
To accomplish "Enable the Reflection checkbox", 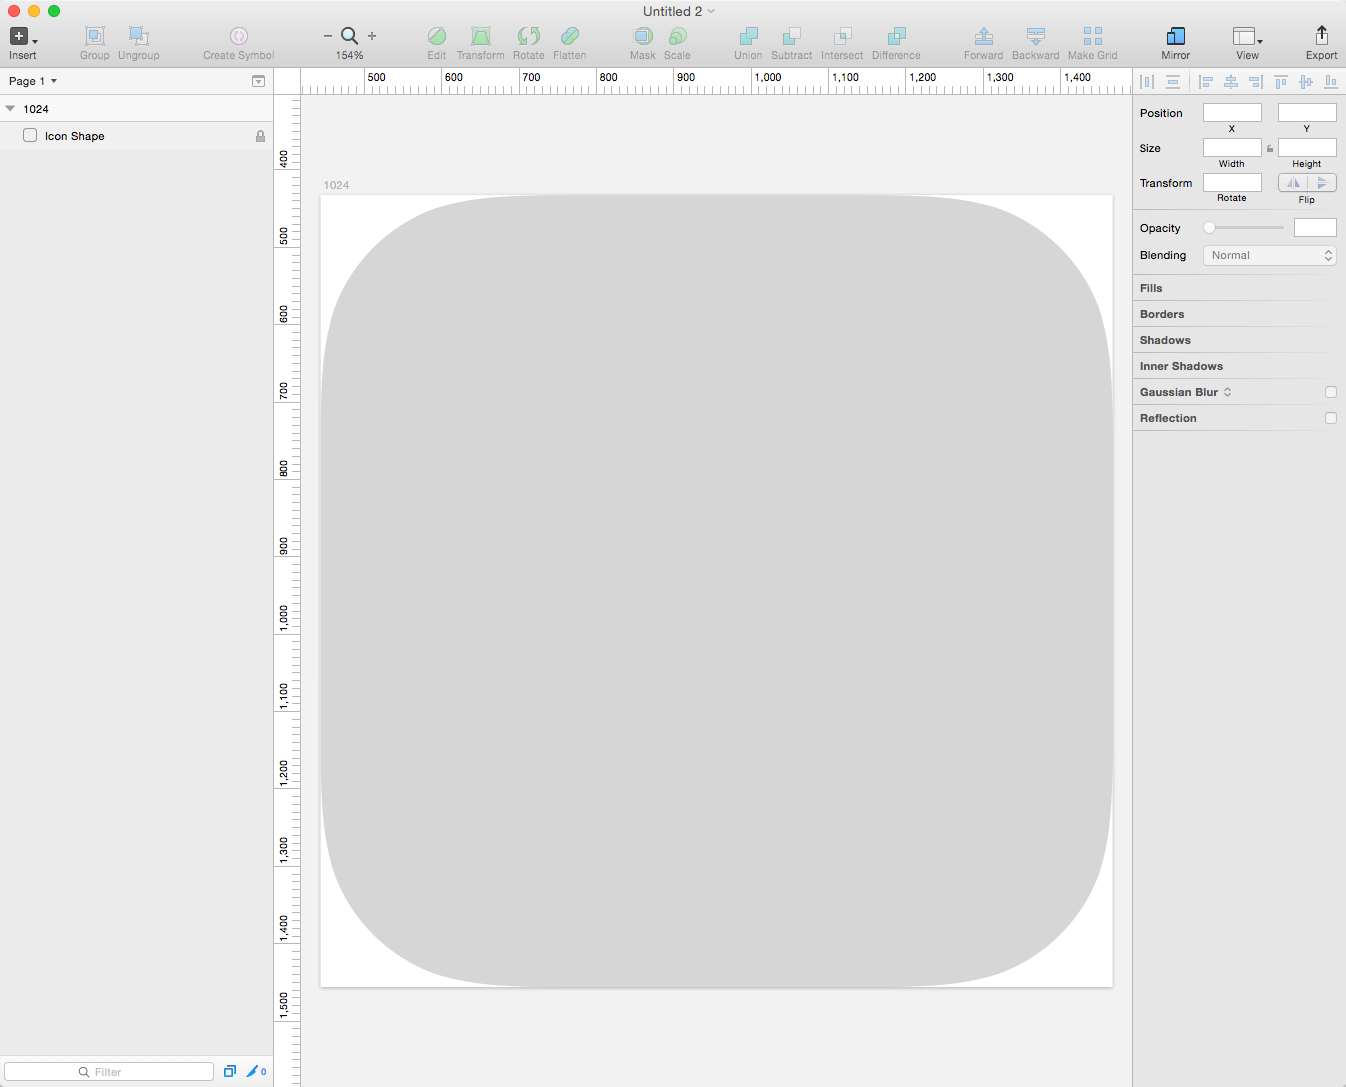I will [1331, 418].
